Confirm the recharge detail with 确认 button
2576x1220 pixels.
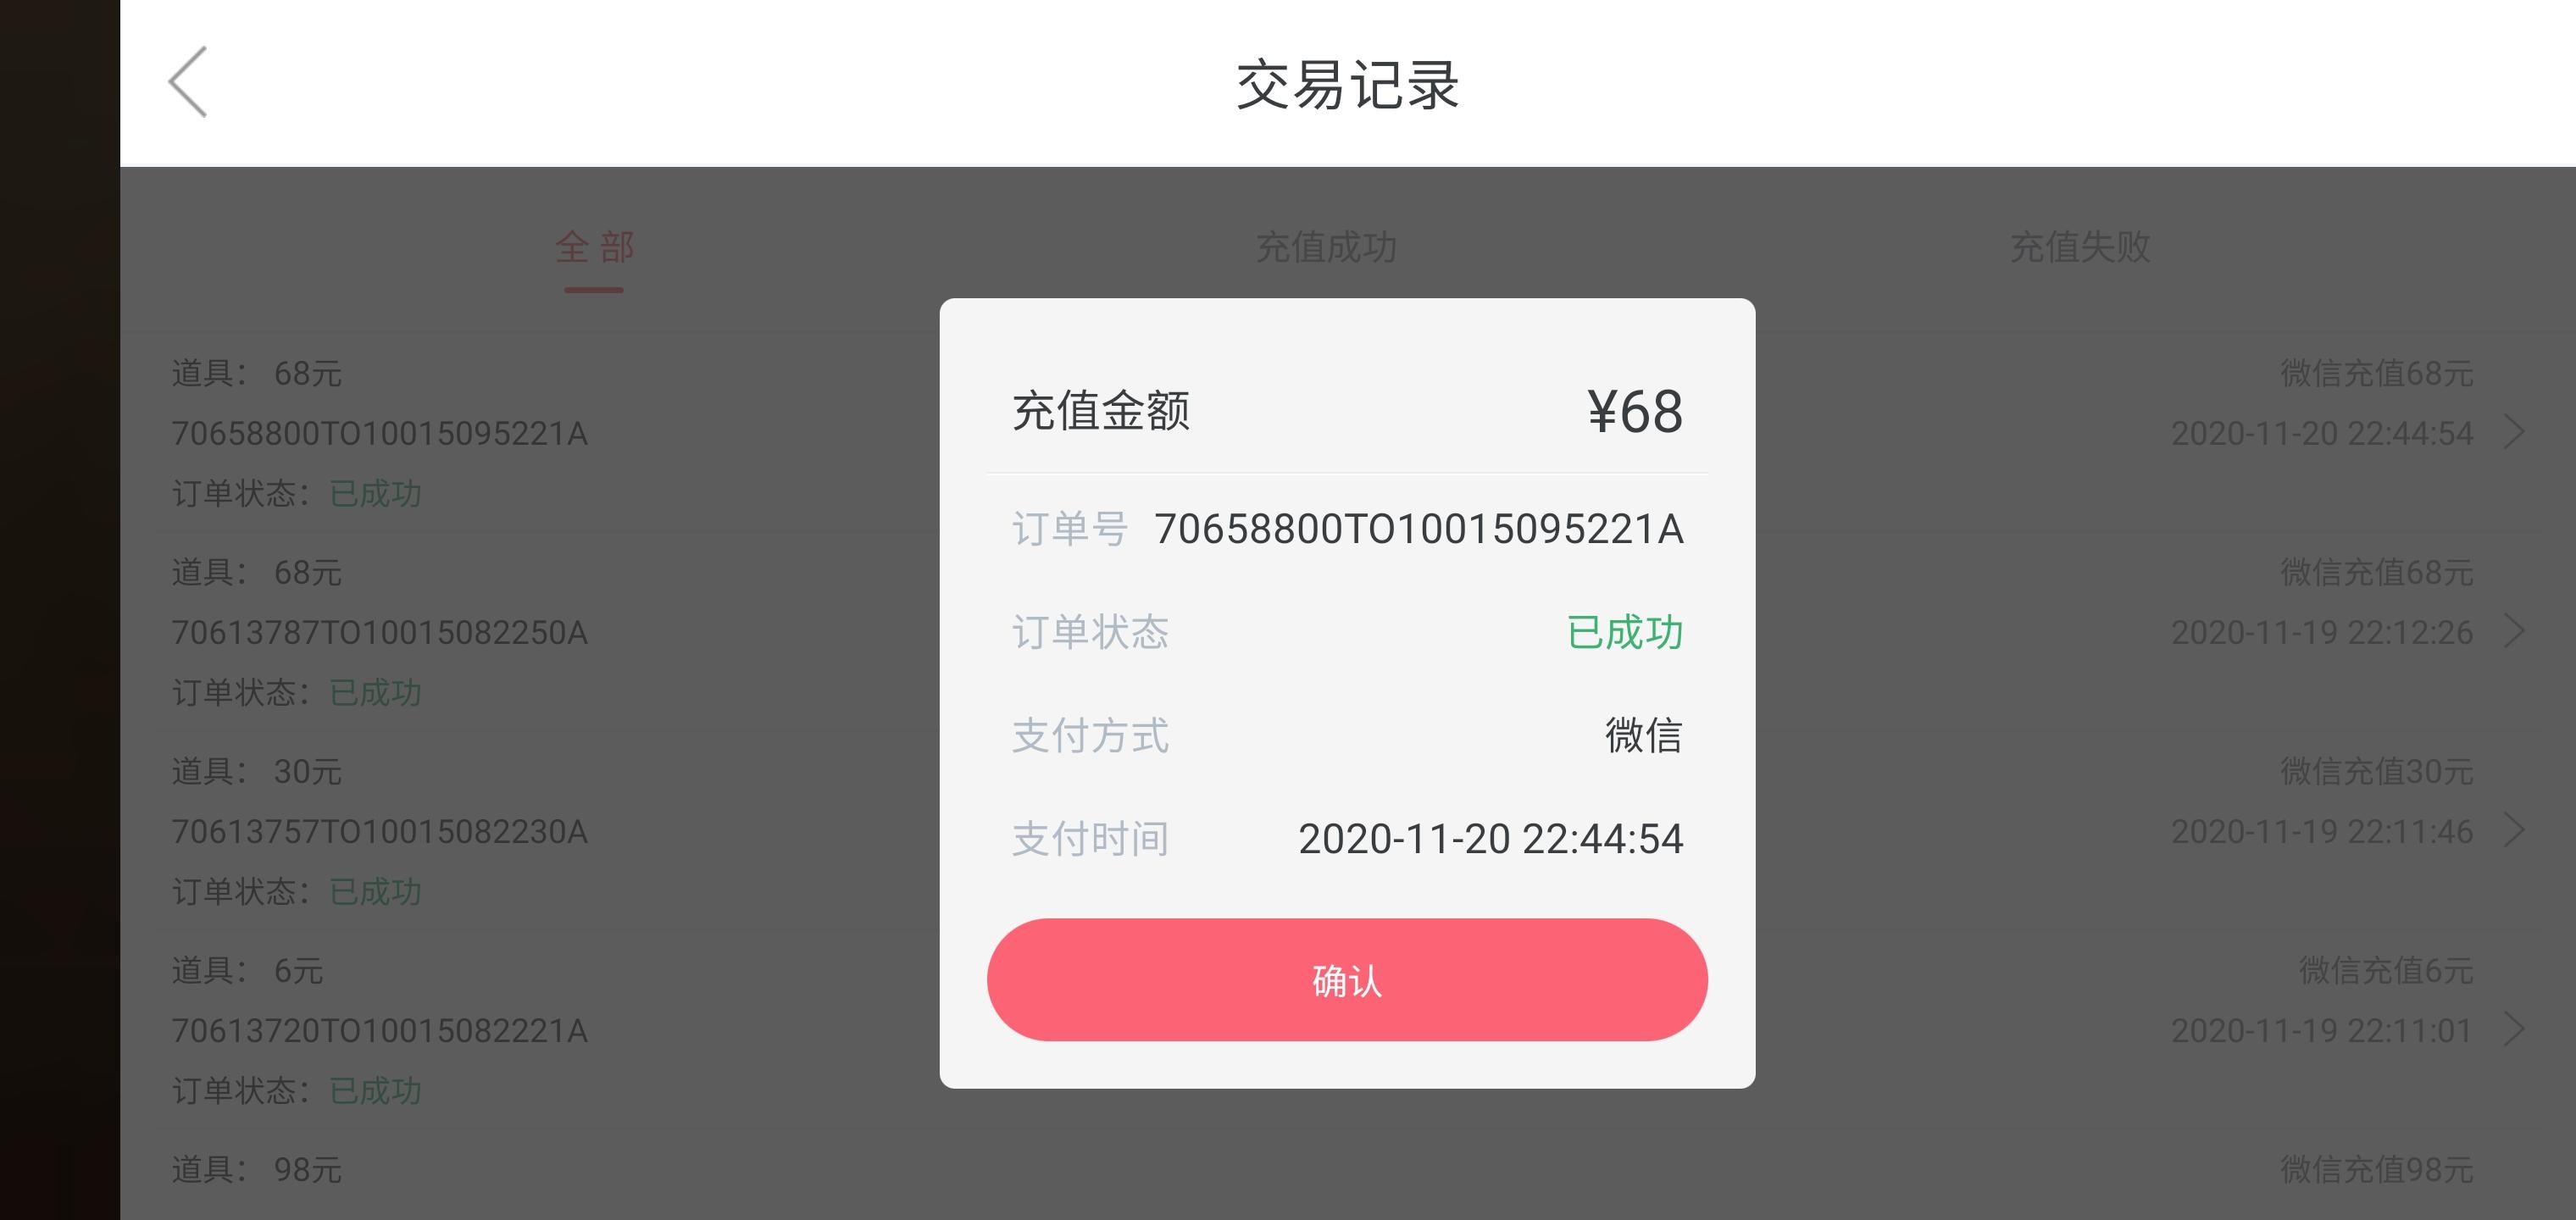(1347, 980)
